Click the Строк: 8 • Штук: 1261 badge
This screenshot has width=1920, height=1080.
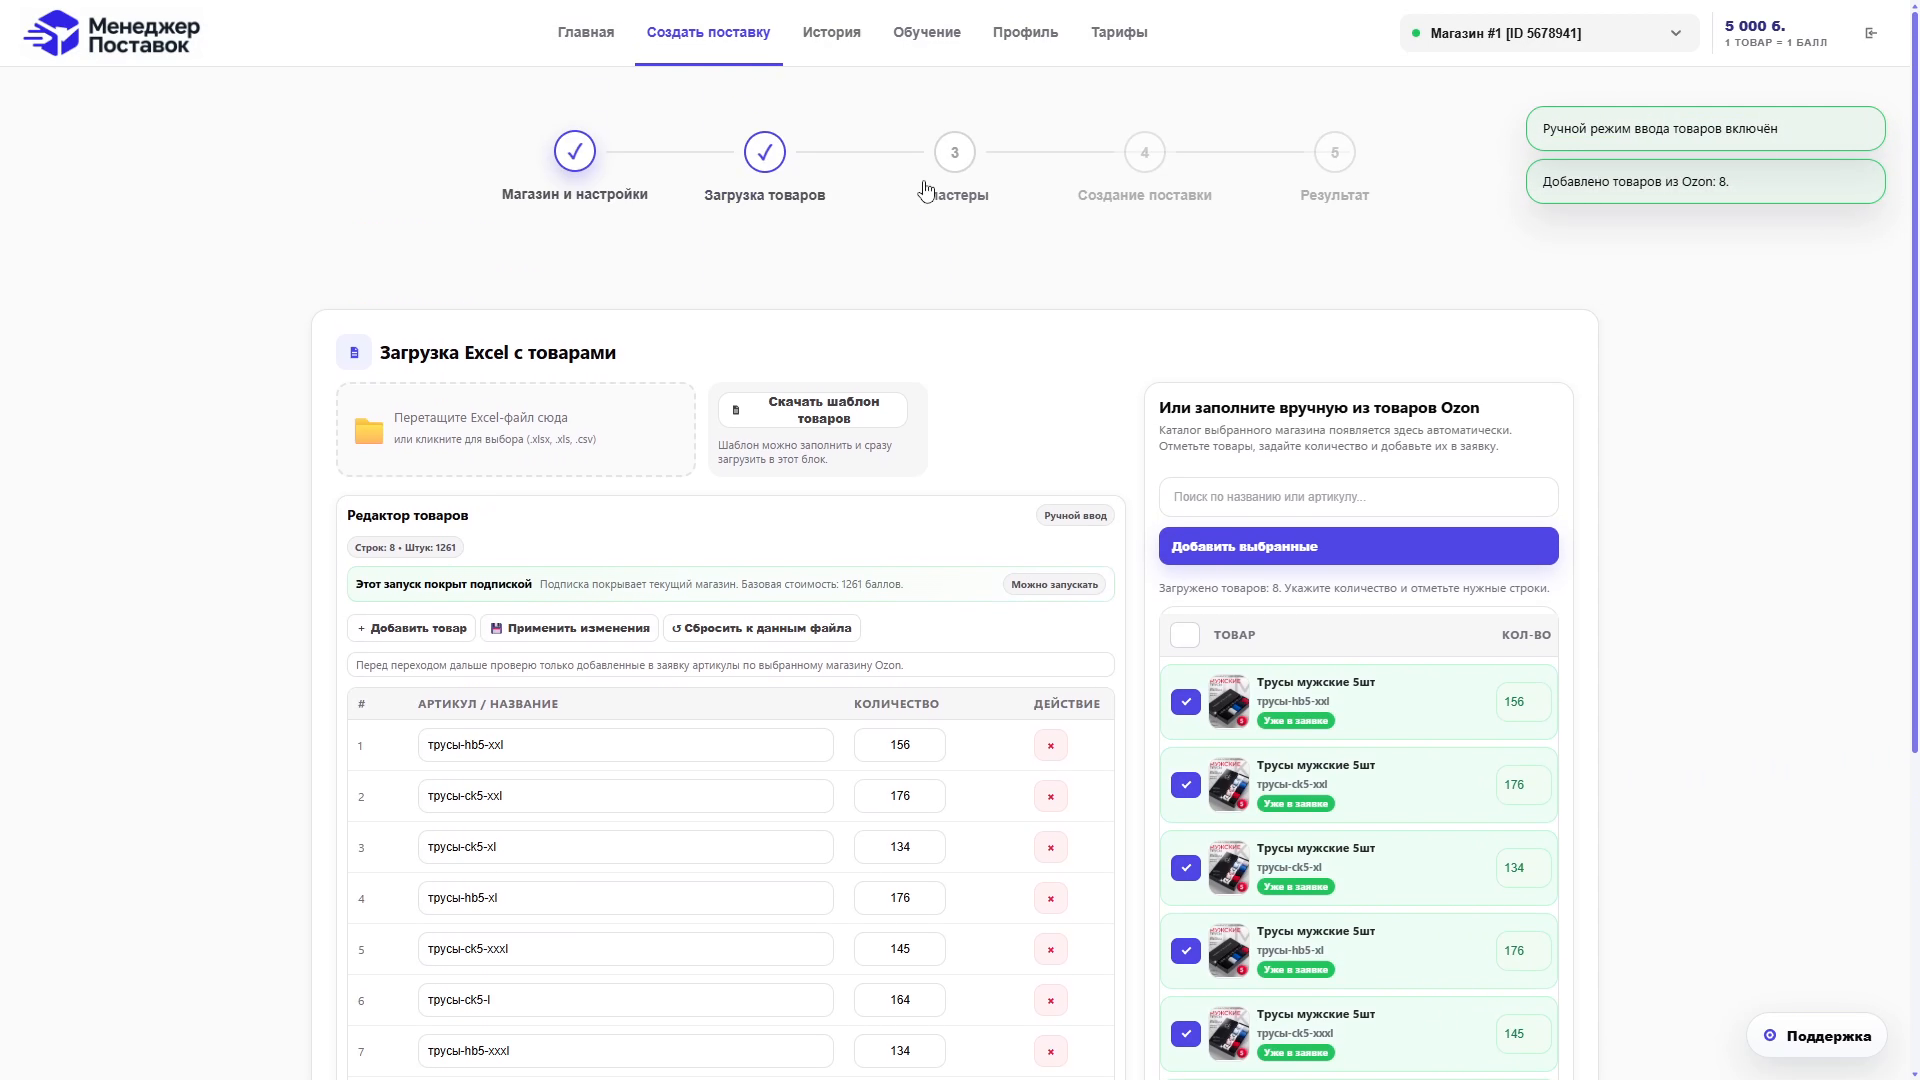coord(405,548)
